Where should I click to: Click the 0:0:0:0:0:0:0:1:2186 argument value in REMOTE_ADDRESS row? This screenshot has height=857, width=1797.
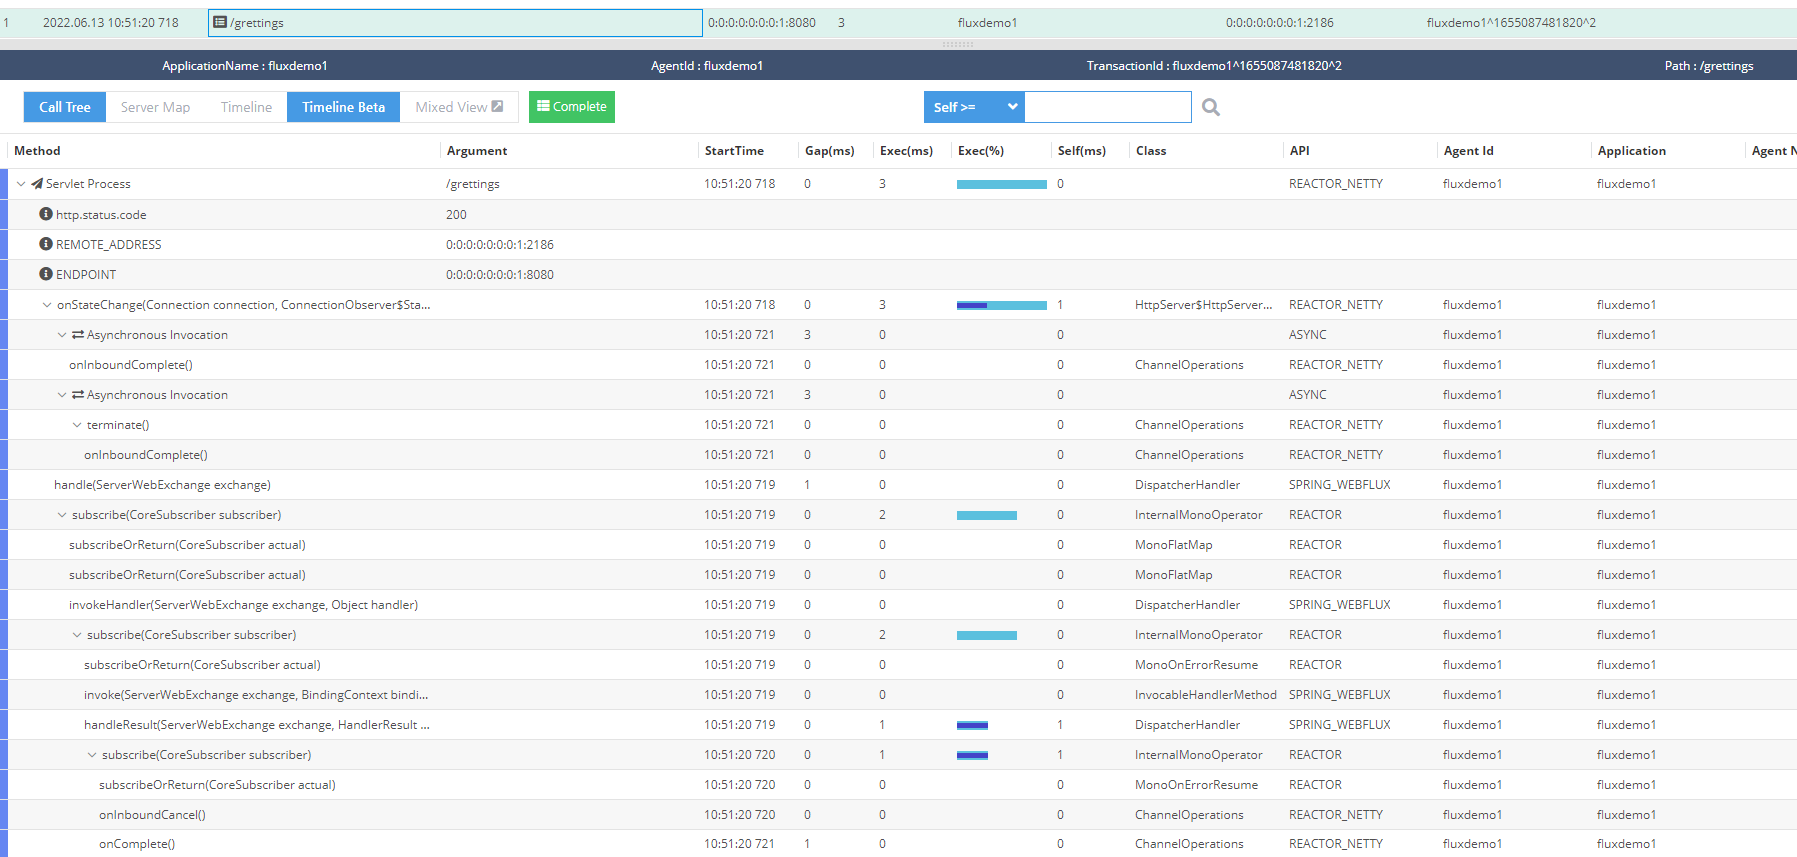click(500, 245)
